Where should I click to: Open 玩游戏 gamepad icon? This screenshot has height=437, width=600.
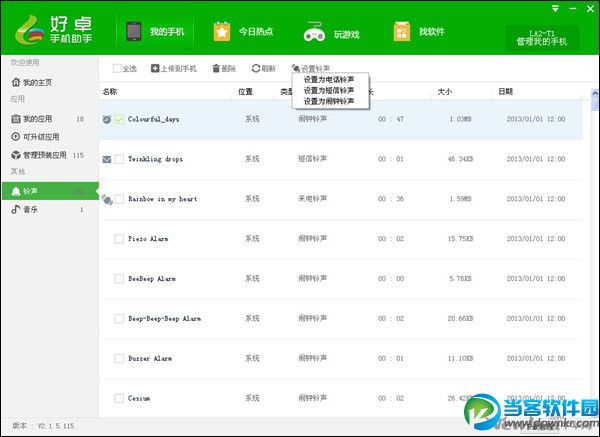pyautogui.click(x=314, y=31)
